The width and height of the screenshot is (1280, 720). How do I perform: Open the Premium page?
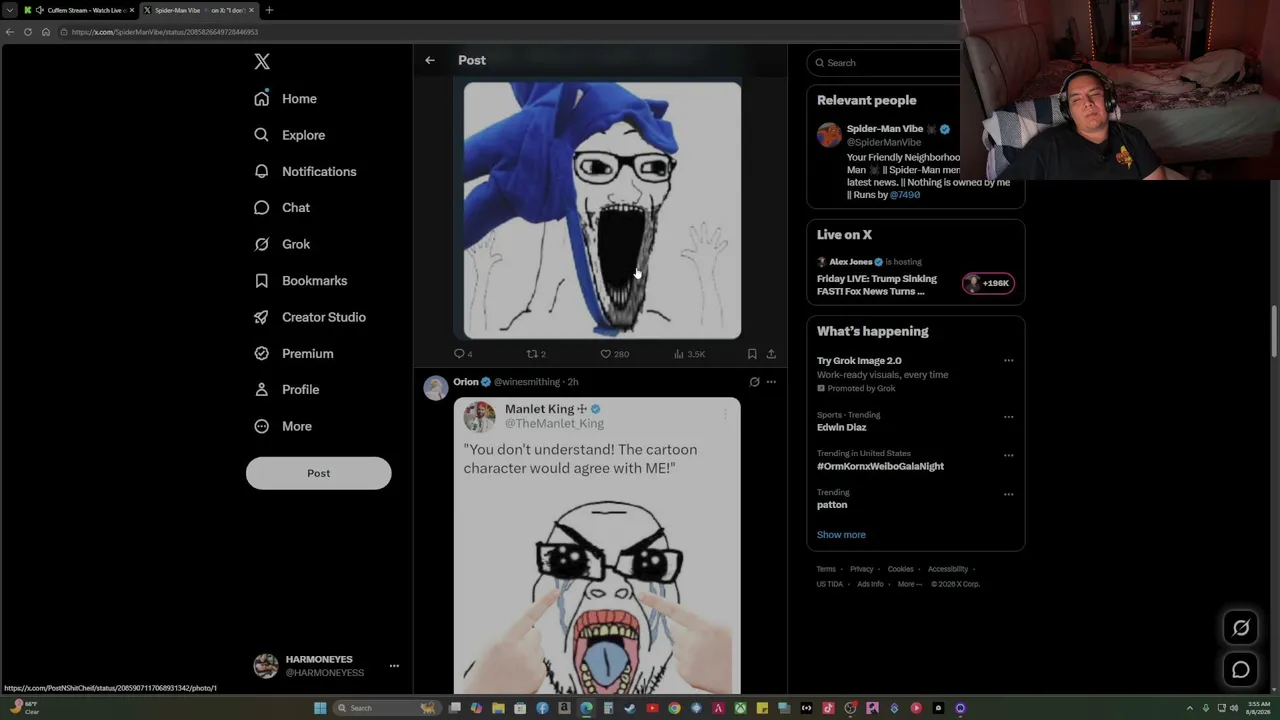[x=293, y=353]
